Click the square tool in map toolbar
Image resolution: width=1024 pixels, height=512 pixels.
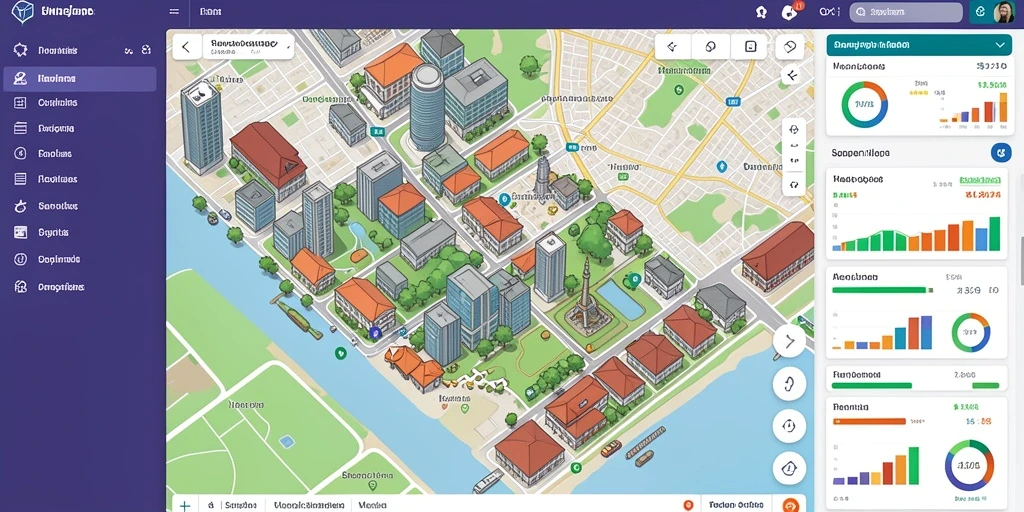coord(750,47)
